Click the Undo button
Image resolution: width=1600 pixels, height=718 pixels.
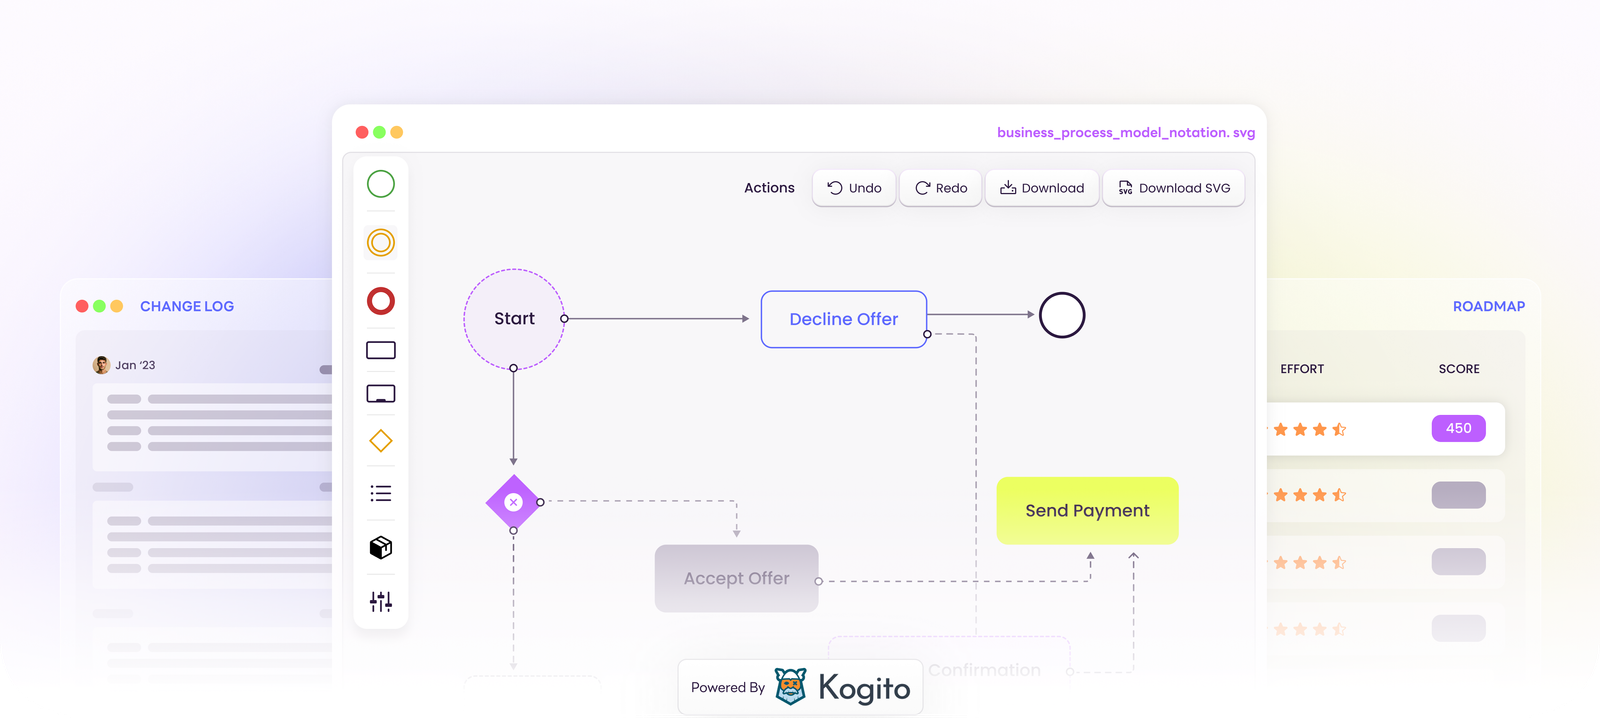pyautogui.click(x=854, y=188)
